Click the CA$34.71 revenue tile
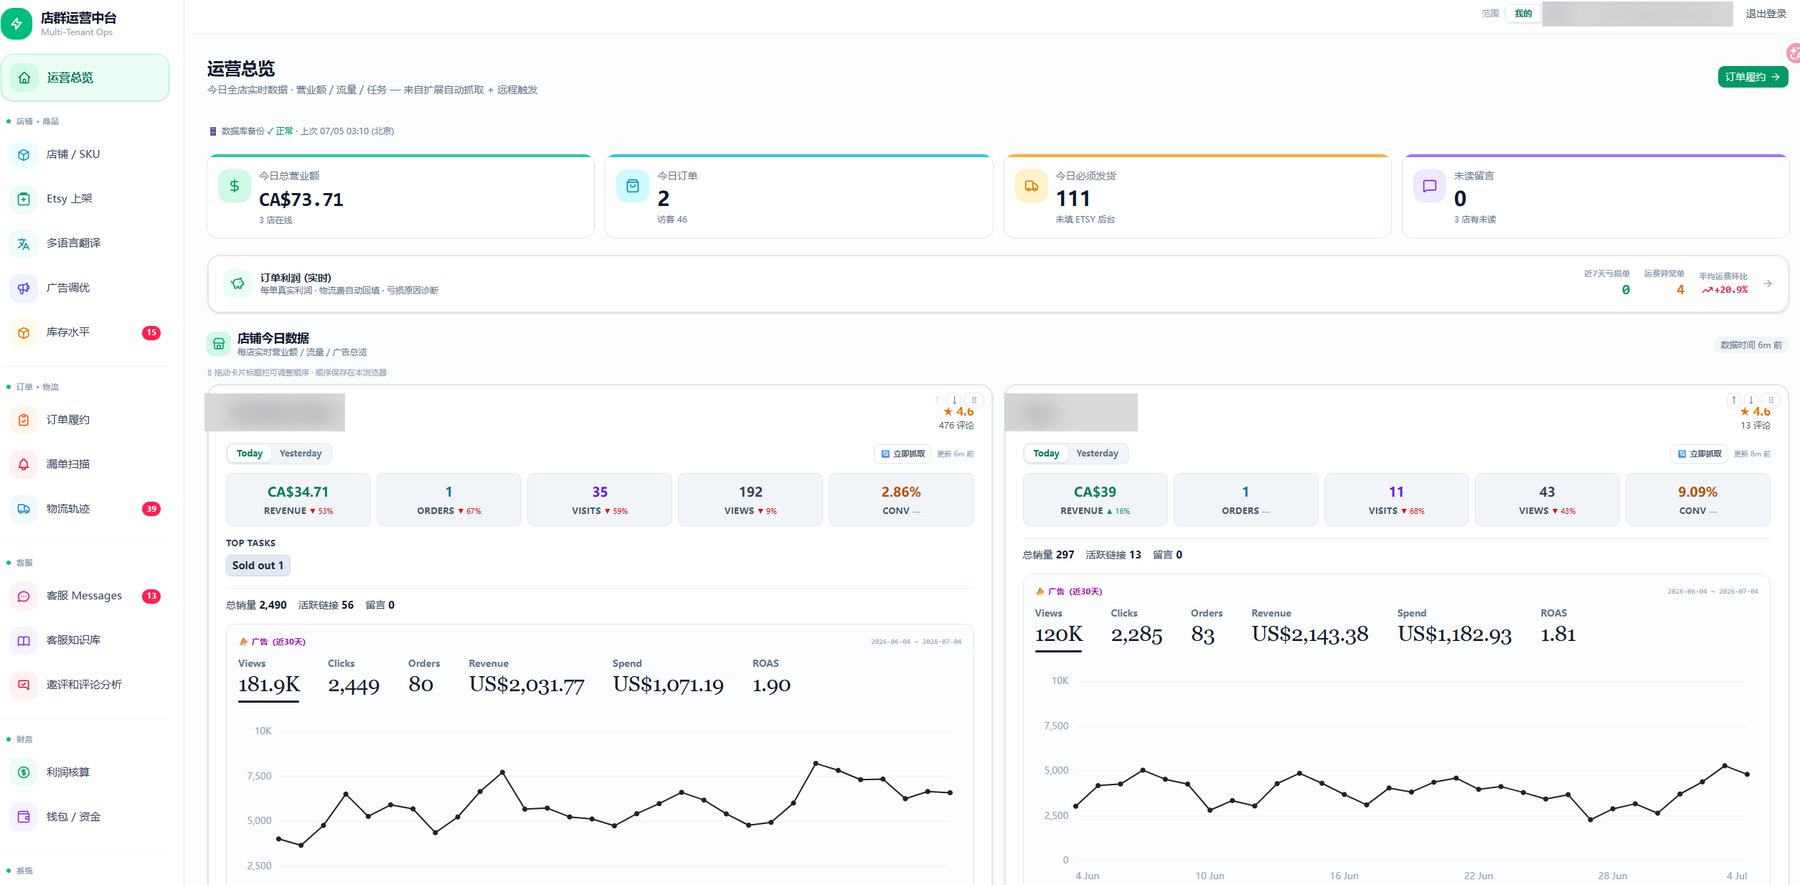Viewport: 1800px width, 885px height. coord(299,500)
